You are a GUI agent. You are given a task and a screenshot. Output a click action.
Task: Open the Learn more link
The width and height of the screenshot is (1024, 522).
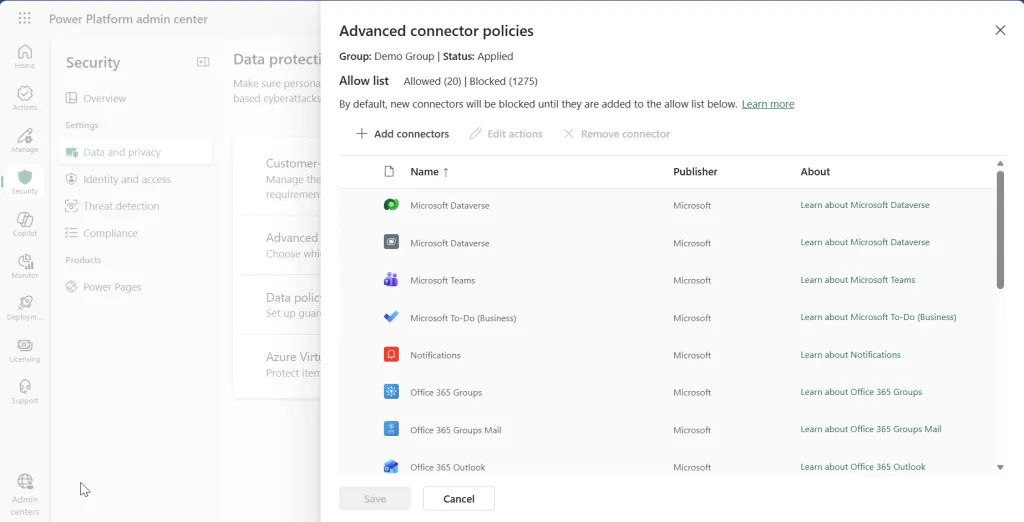click(768, 104)
